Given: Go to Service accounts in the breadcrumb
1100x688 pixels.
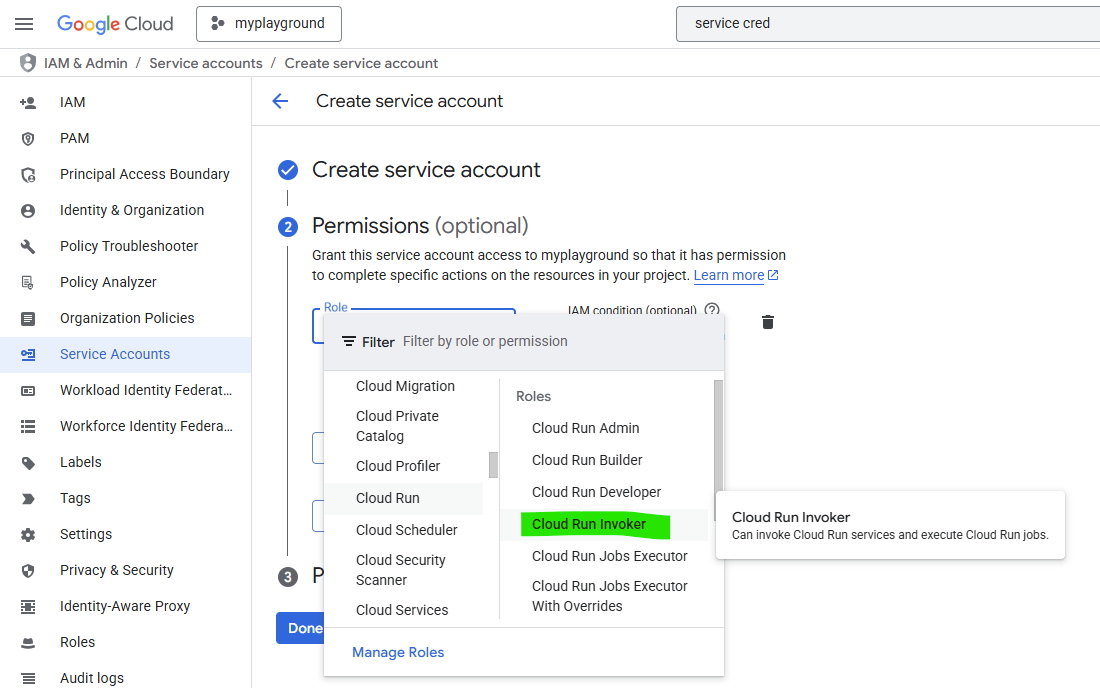Looking at the screenshot, I should tap(206, 63).
